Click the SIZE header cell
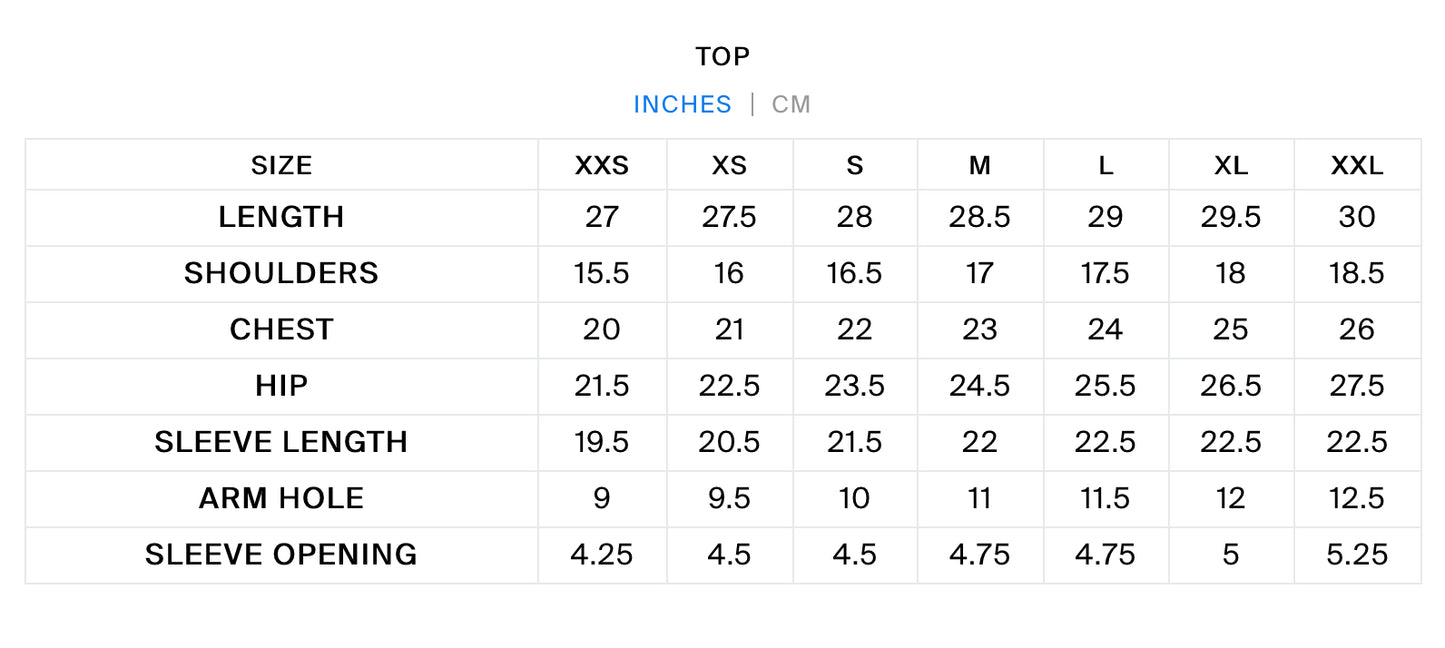The width and height of the screenshot is (1445, 648). click(282, 166)
